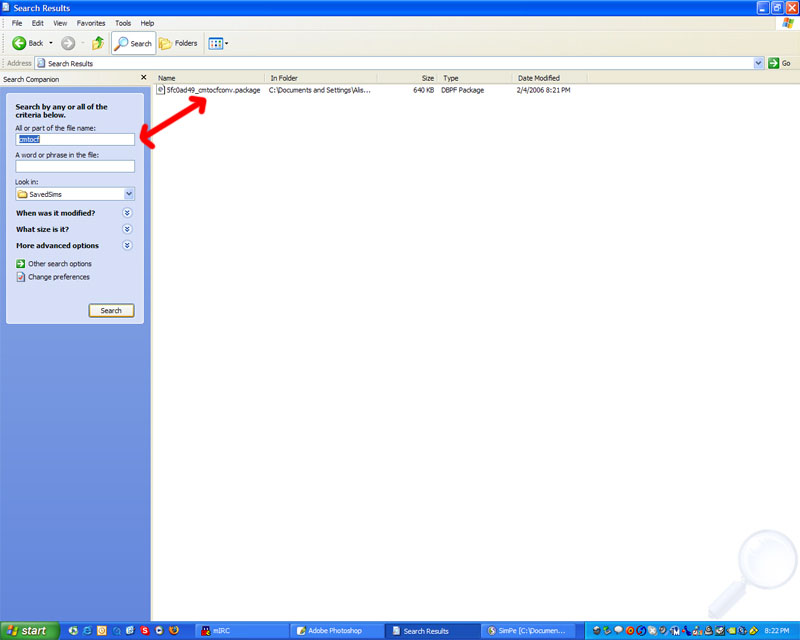Screen dimensions: 800x640
Task: Open the Help menu
Action: (x=147, y=23)
